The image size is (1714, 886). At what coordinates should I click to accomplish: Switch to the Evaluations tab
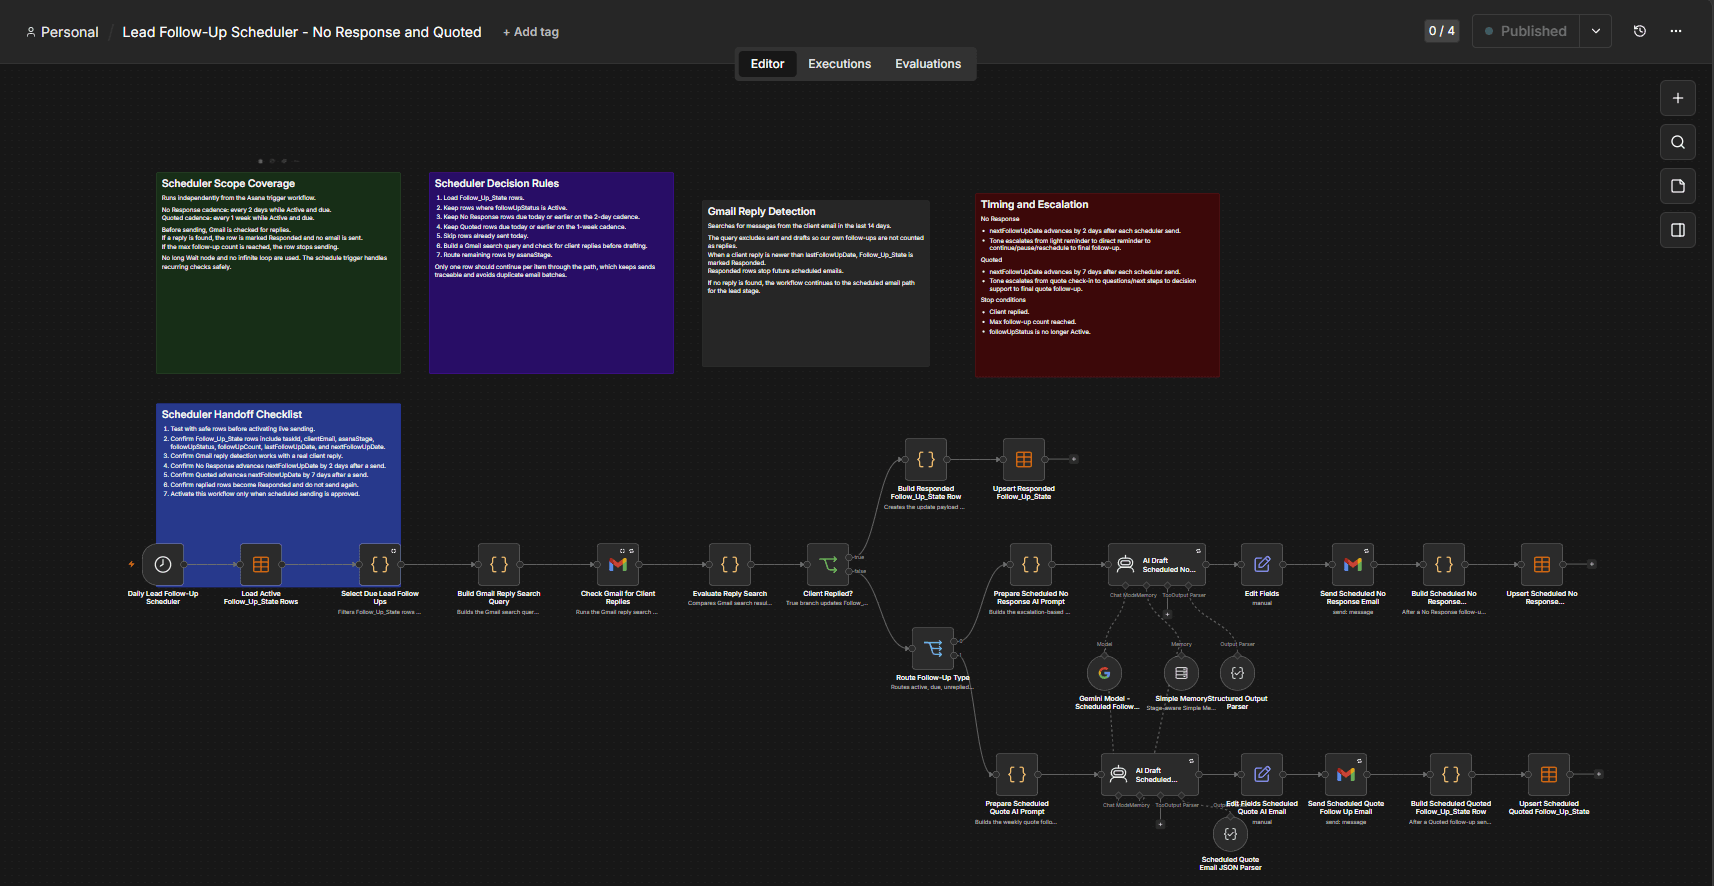click(x=928, y=64)
